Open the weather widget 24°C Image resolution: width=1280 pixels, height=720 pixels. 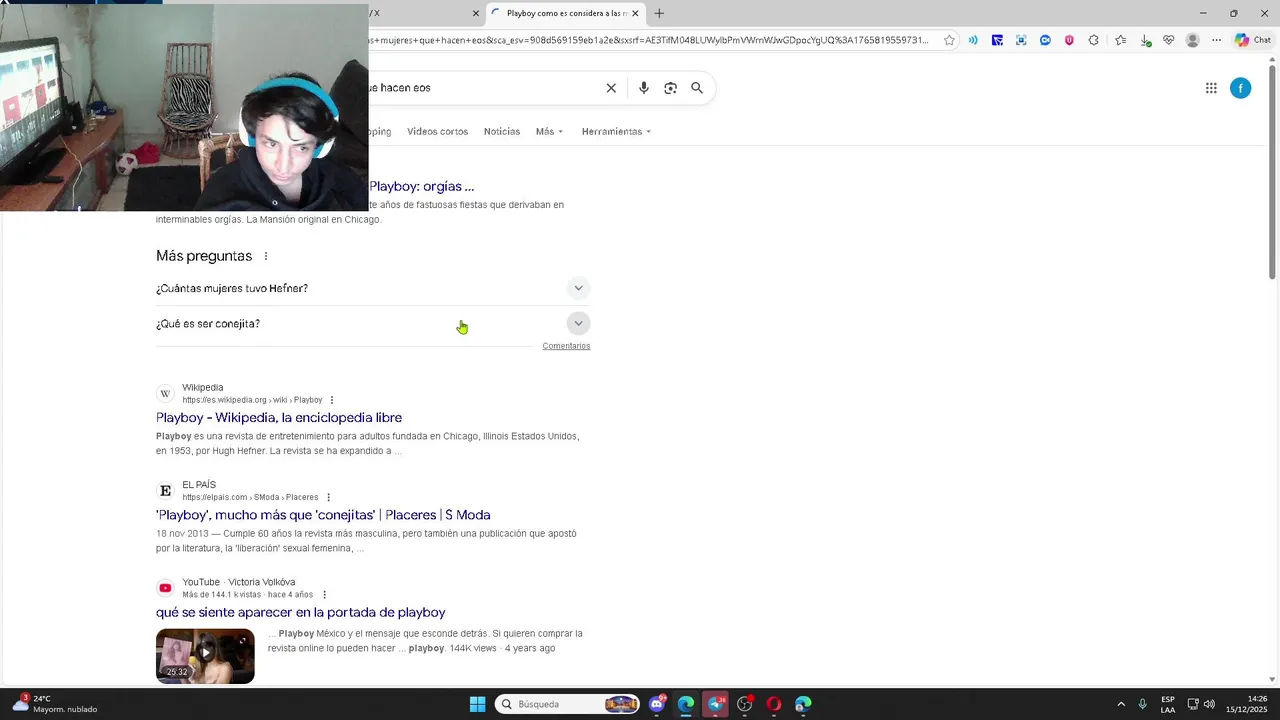coord(55,704)
